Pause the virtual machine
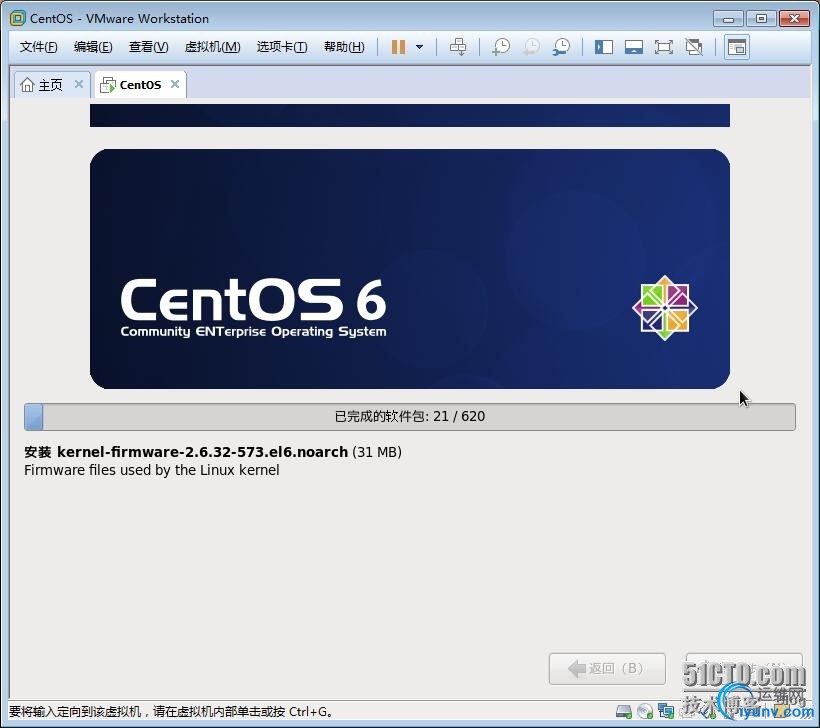 [x=398, y=47]
